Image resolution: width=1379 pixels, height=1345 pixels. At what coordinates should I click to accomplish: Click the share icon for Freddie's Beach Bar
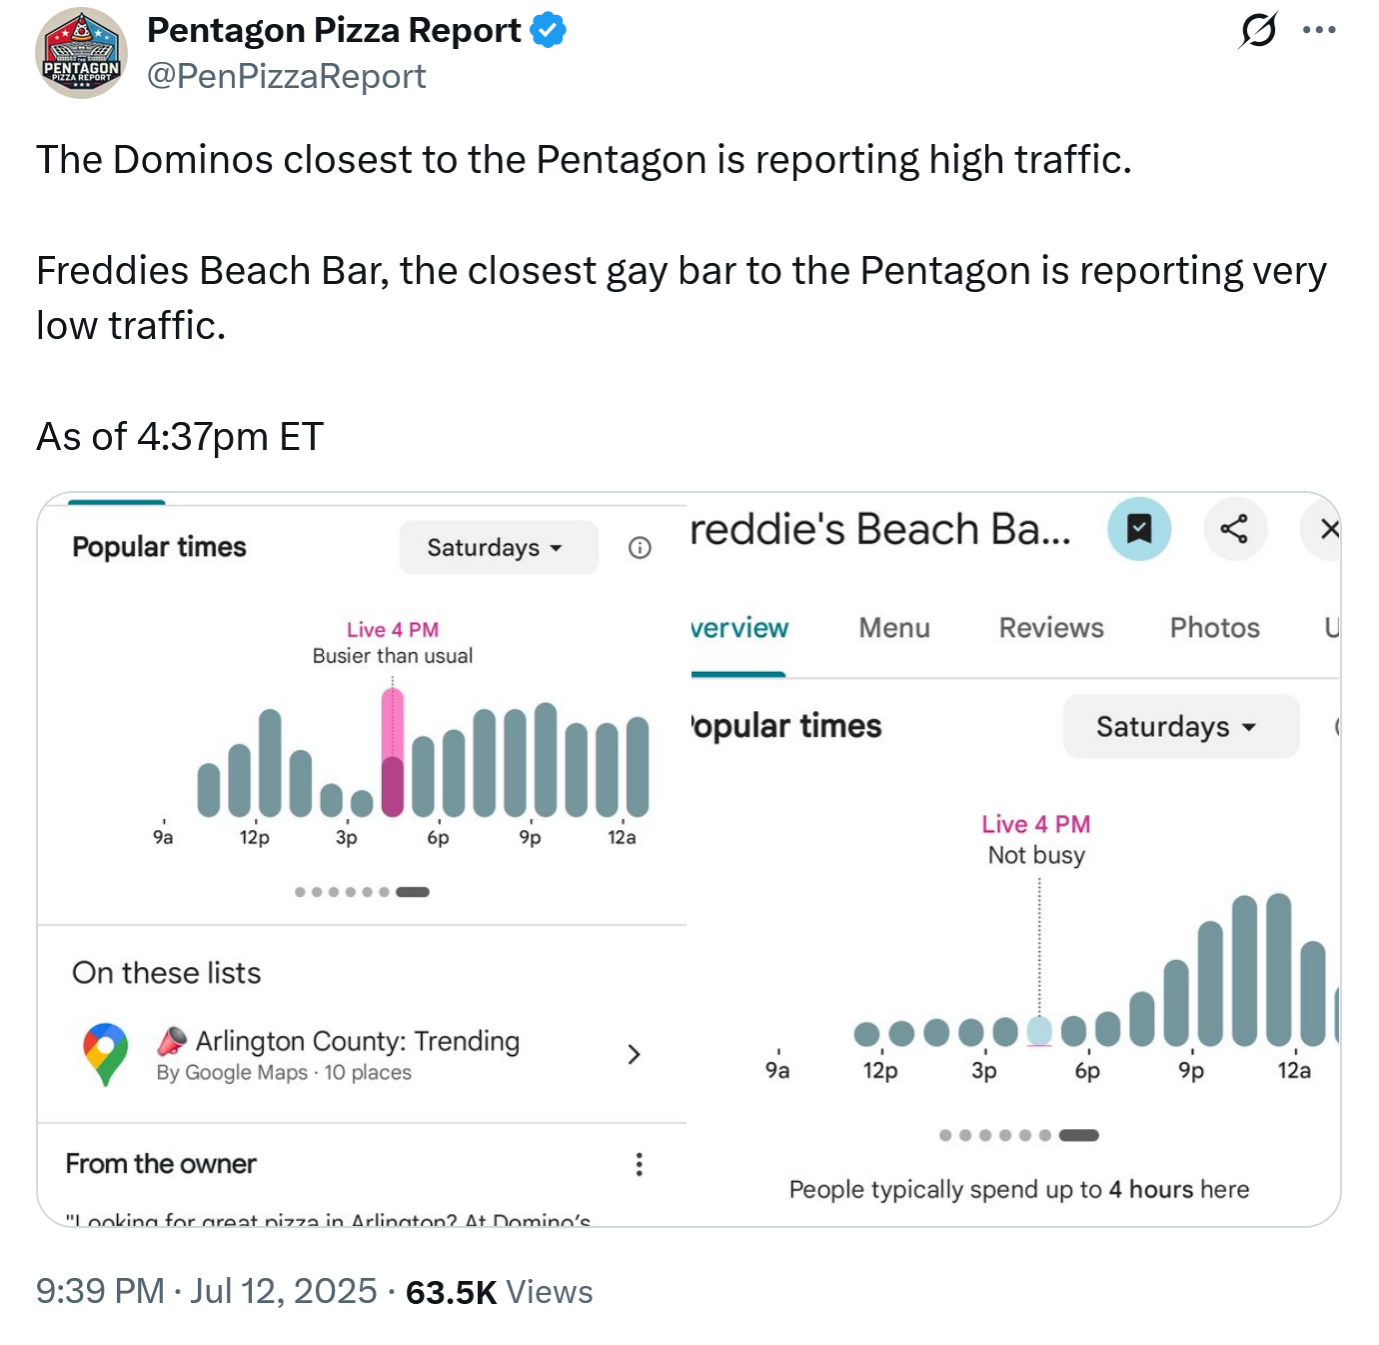tap(1234, 528)
